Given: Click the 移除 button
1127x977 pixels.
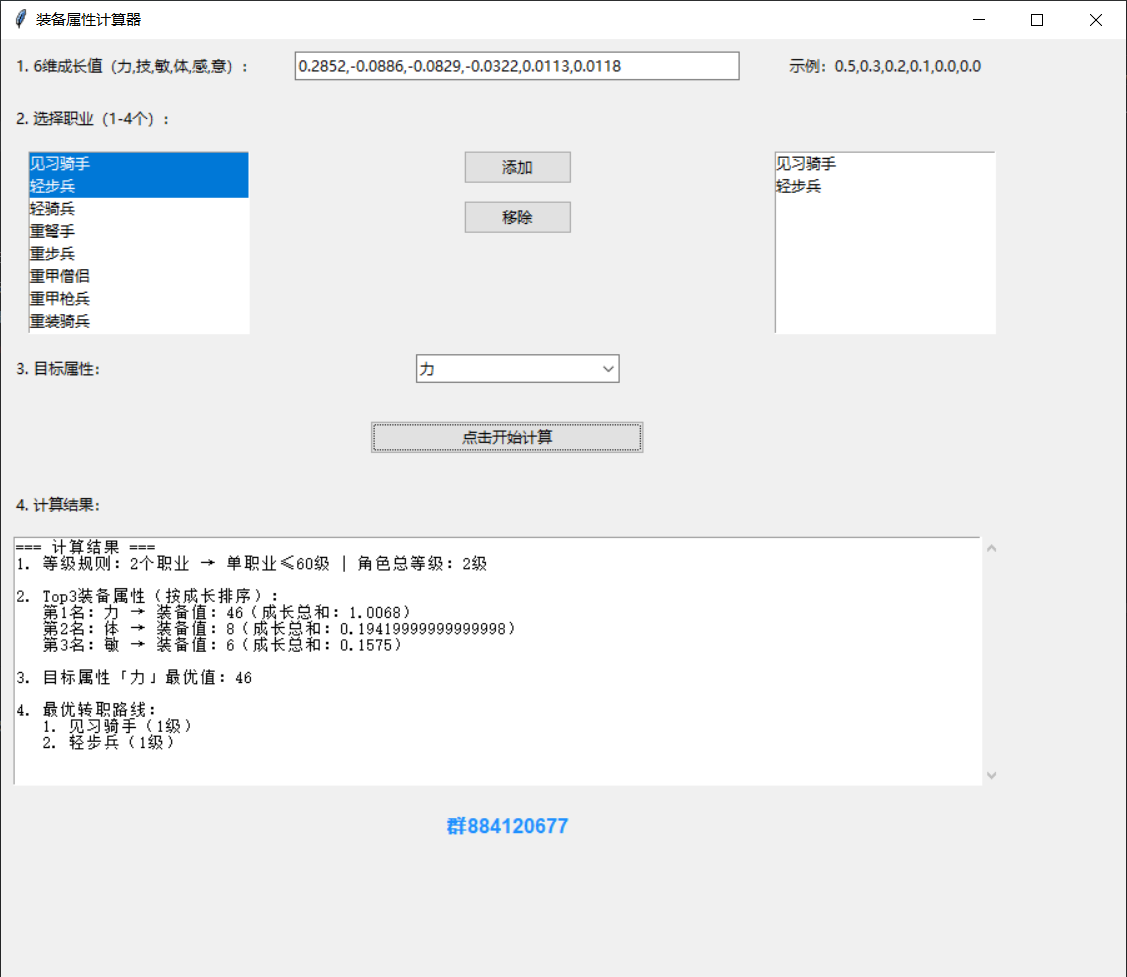Looking at the screenshot, I should (x=517, y=218).
